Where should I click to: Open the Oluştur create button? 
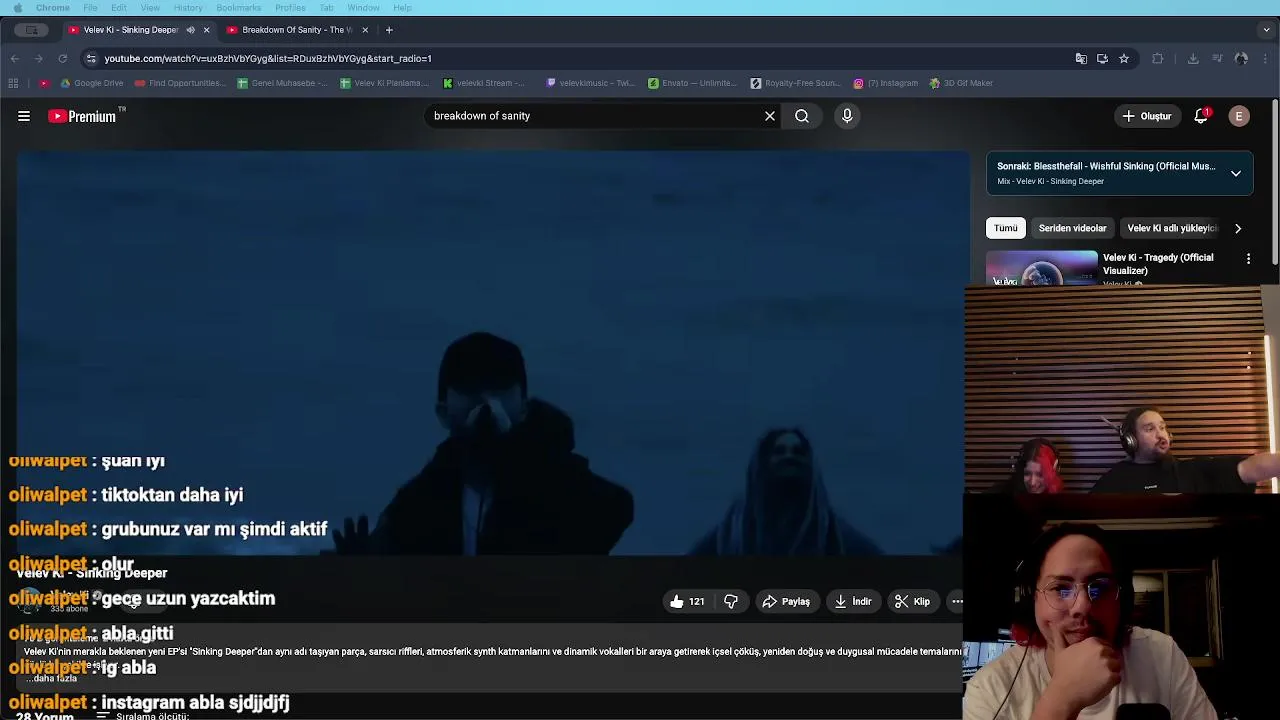1146,116
